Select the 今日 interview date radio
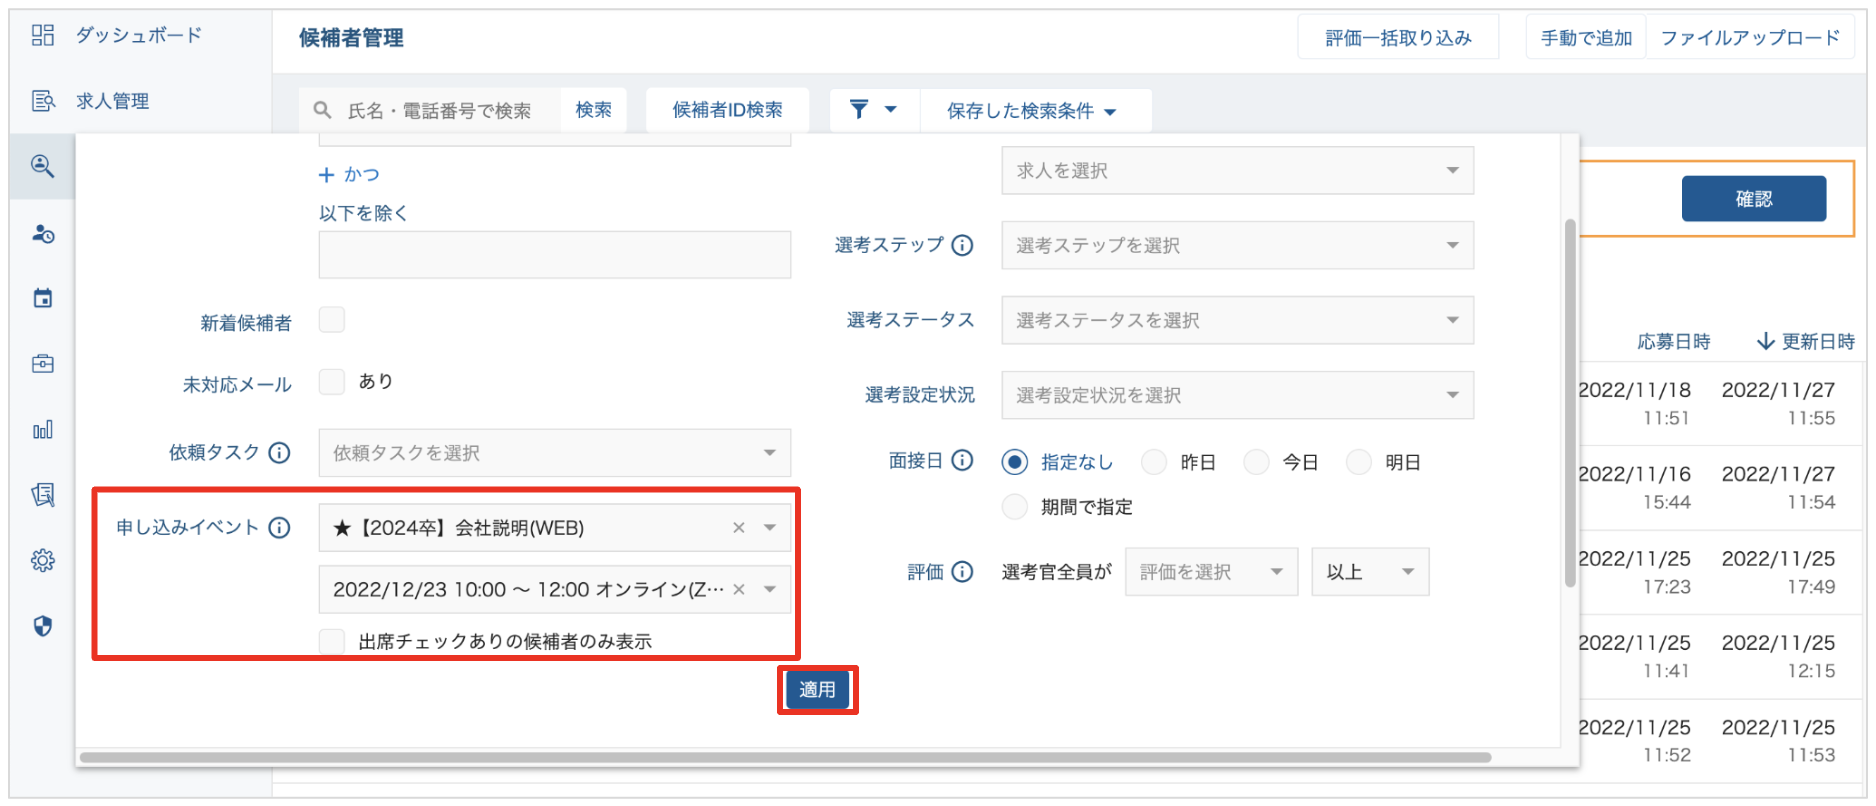 [1257, 462]
